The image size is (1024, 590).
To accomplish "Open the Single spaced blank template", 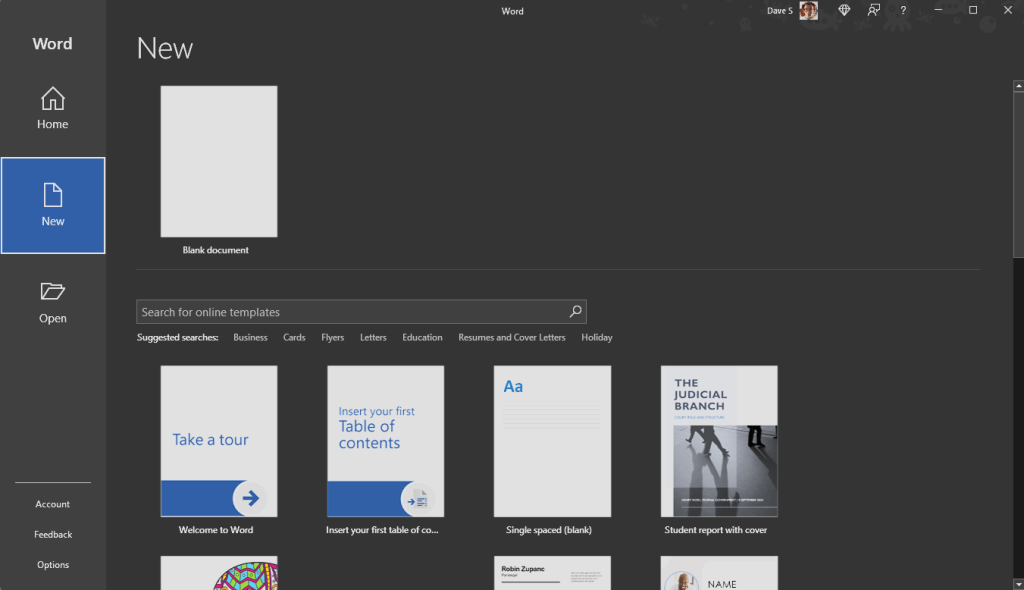I will tap(552, 440).
